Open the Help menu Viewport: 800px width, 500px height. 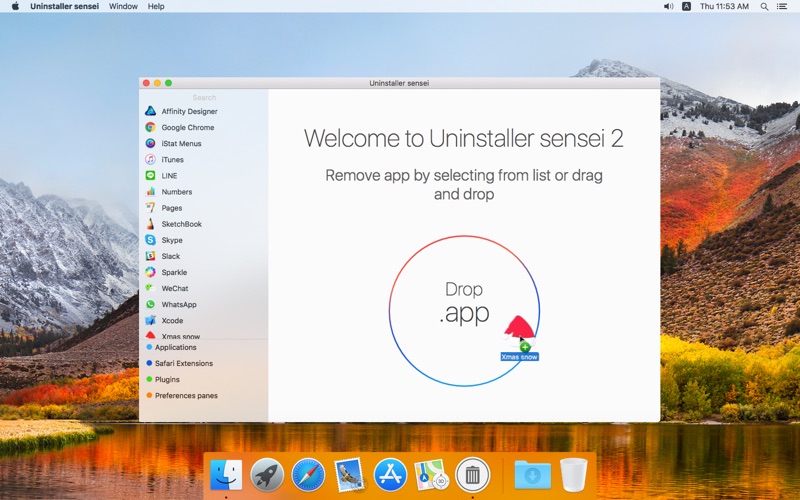point(156,6)
